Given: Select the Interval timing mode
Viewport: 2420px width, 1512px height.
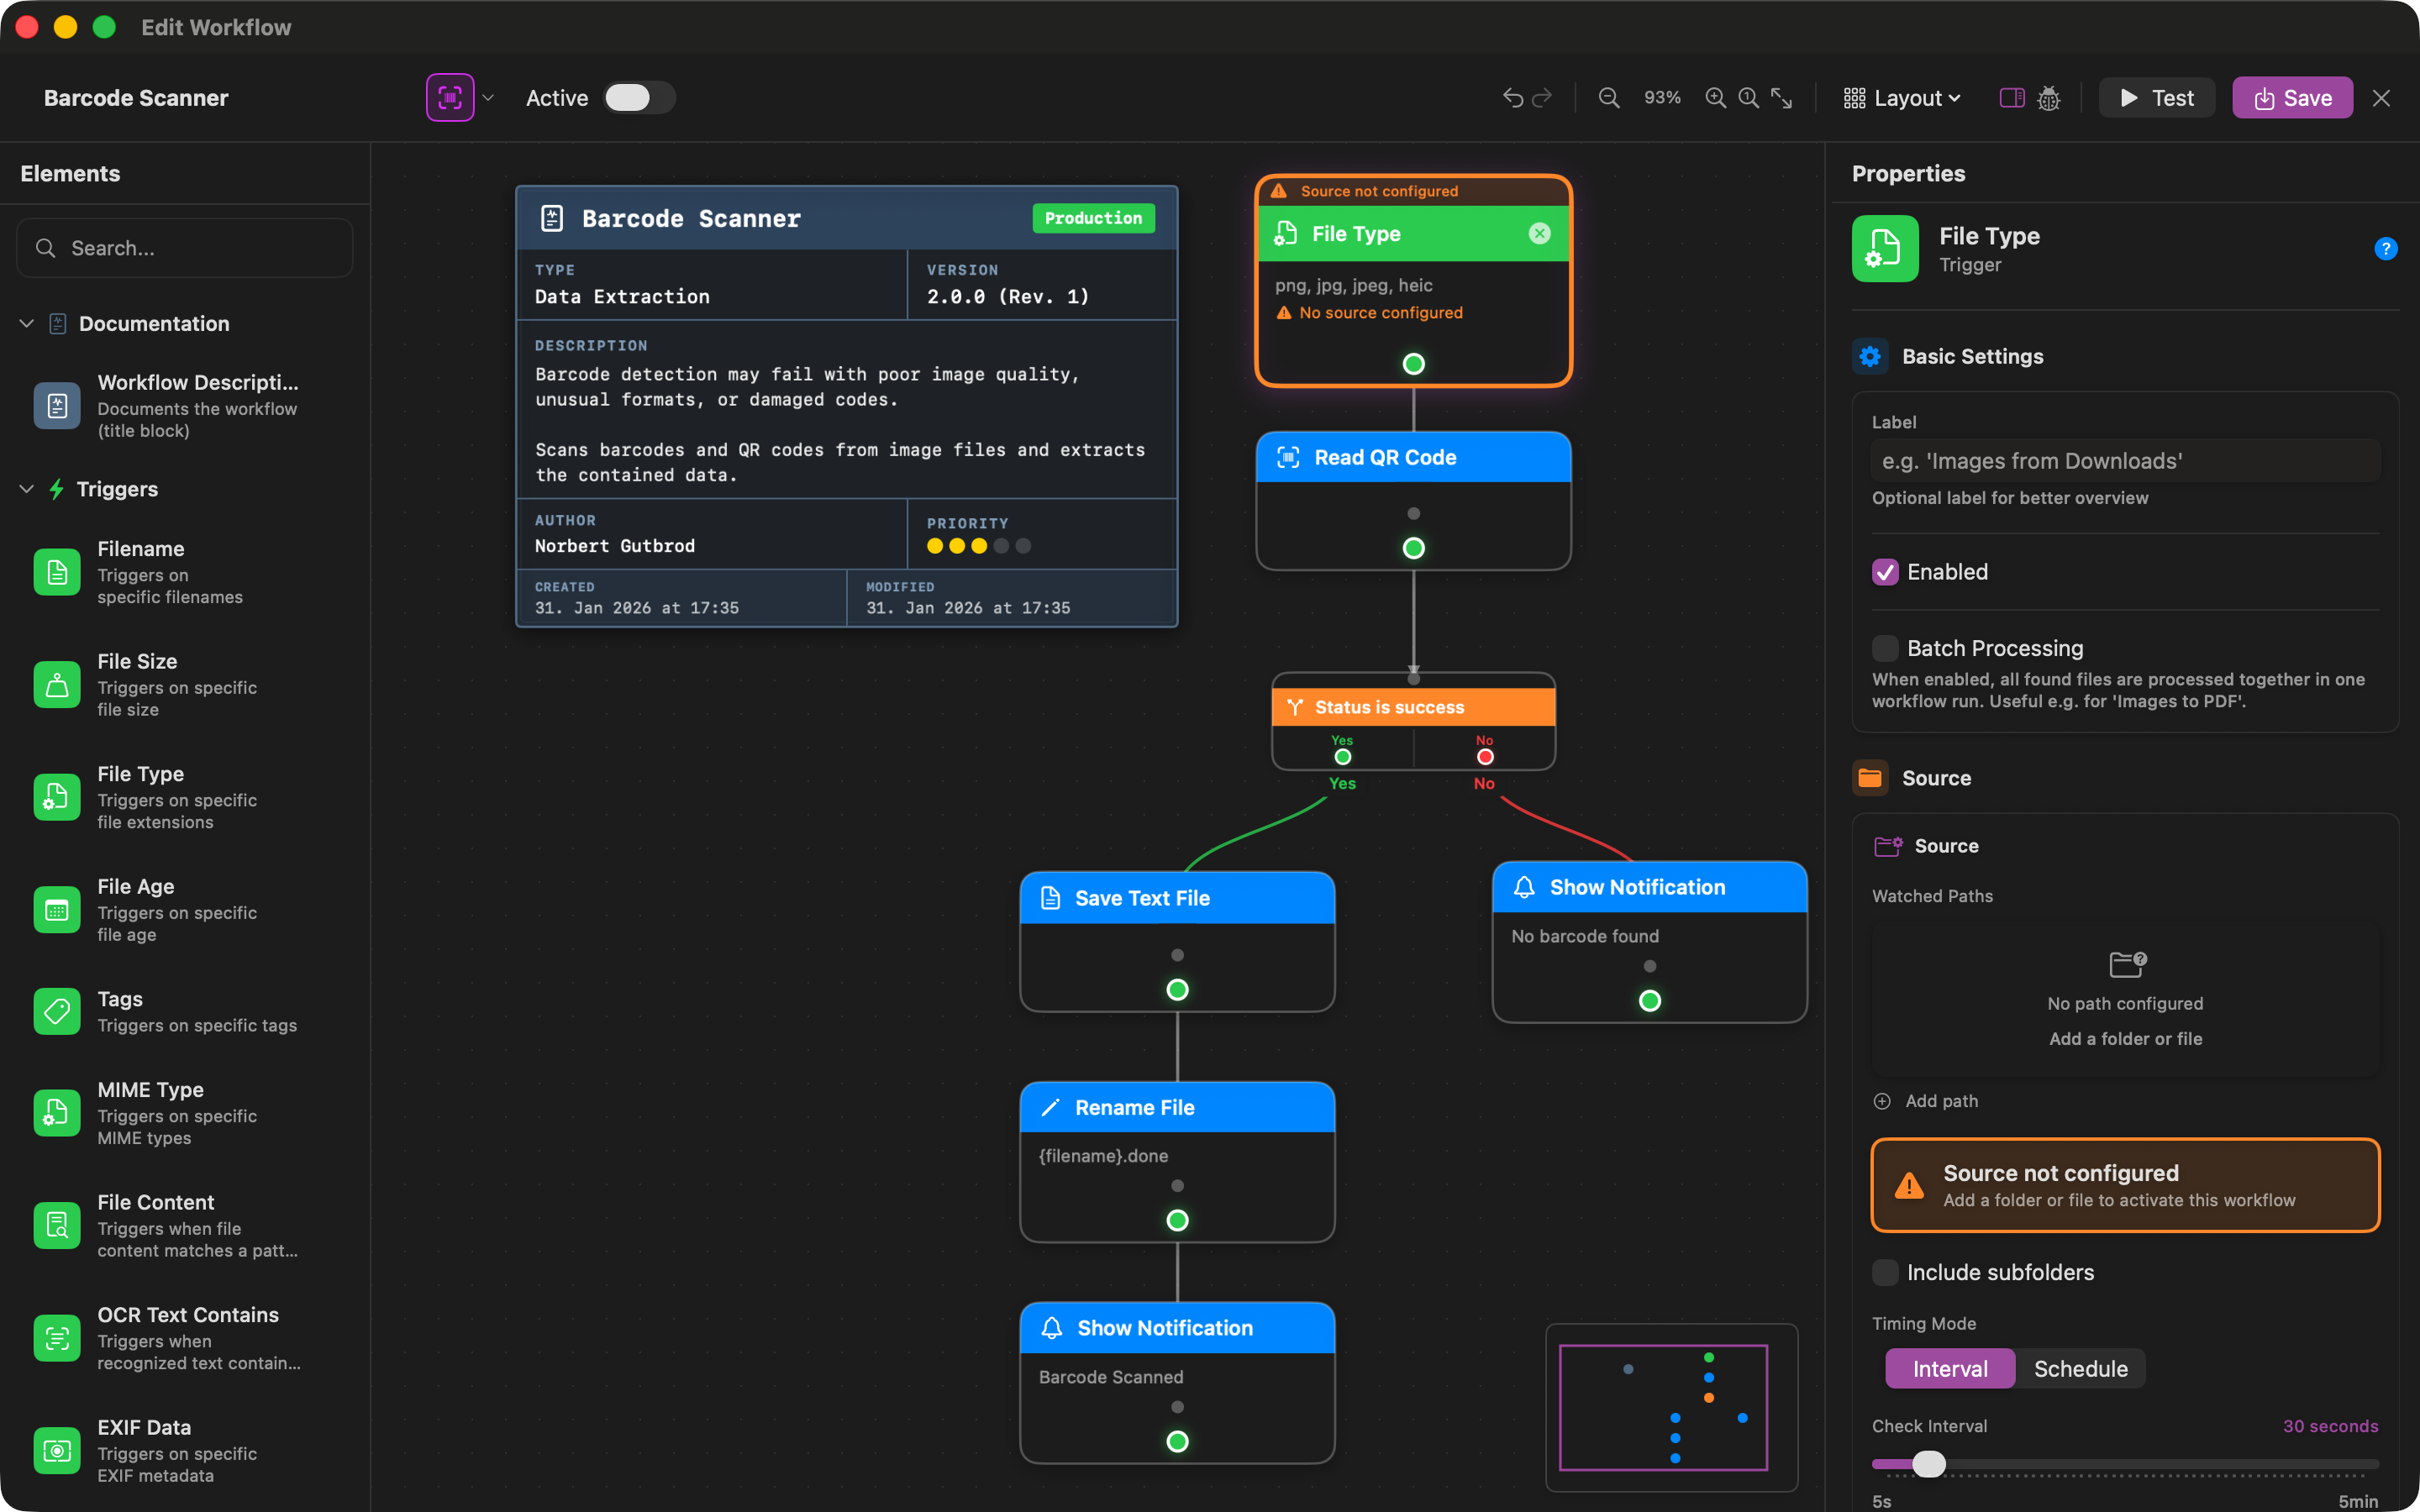Looking at the screenshot, I should (1949, 1369).
